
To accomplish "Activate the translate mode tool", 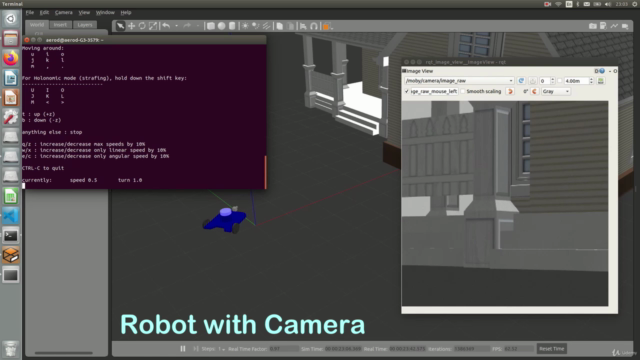I will (x=131, y=26).
